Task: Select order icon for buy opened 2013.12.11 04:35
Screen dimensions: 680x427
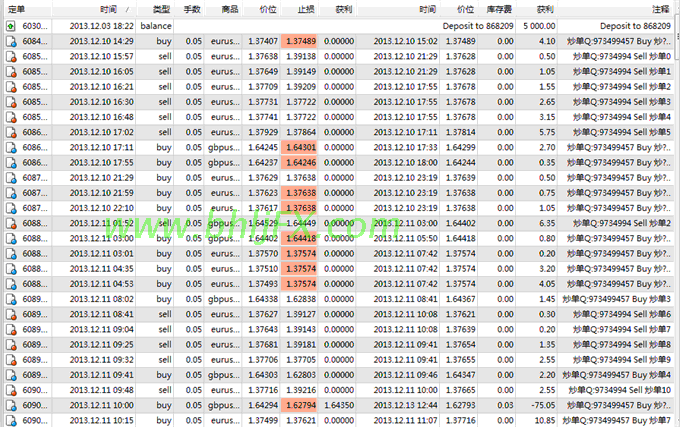Action: coord(11,269)
